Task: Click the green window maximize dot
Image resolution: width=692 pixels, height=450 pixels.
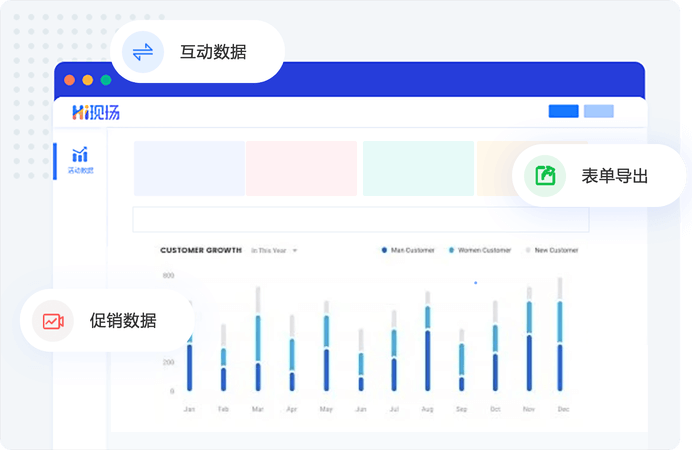Action: (x=106, y=80)
